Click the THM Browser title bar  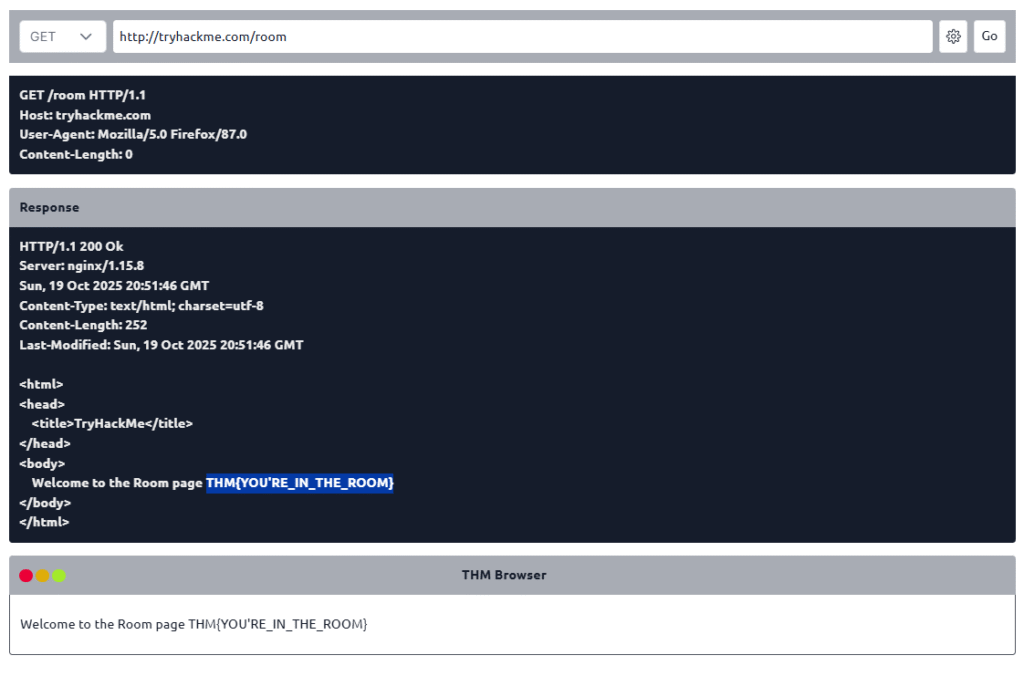pyautogui.click(x=504, y=575)
